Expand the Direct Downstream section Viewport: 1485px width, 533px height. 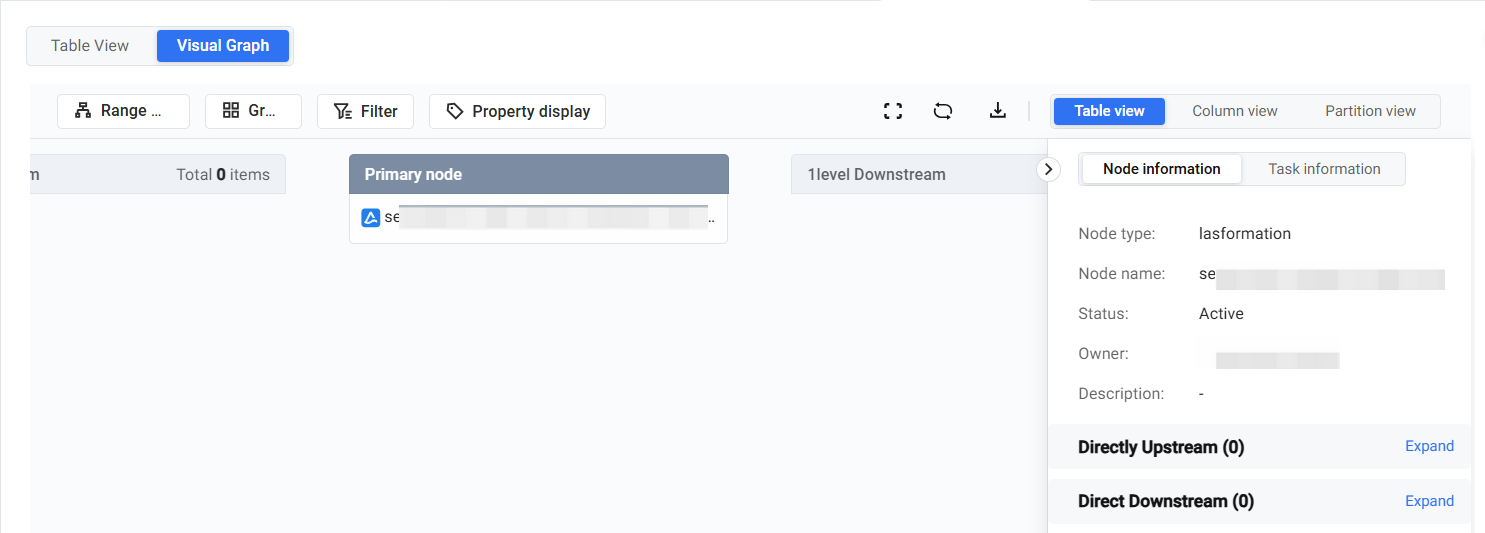coord(1429,501)
